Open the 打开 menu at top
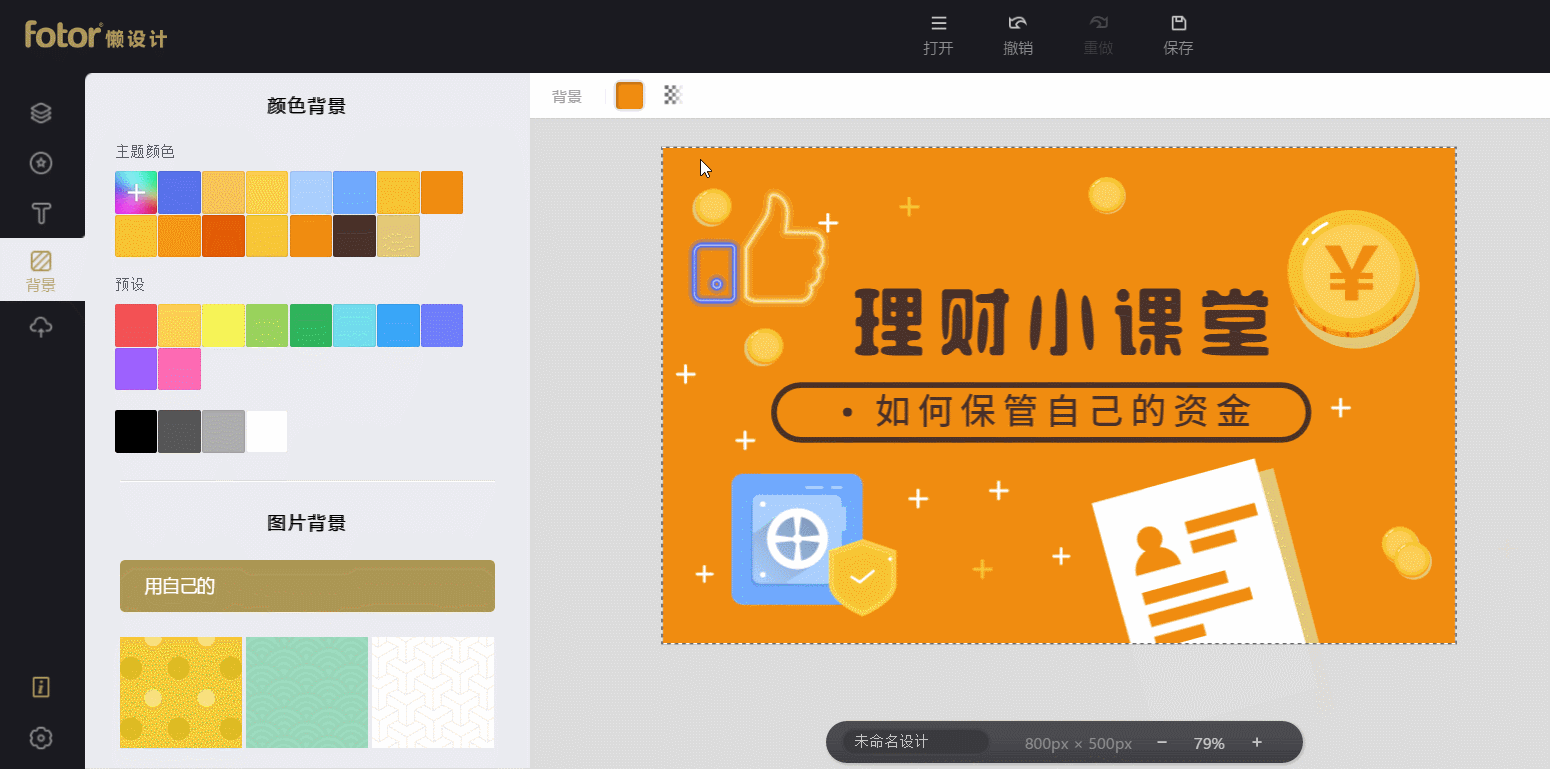 click(938, 35)
